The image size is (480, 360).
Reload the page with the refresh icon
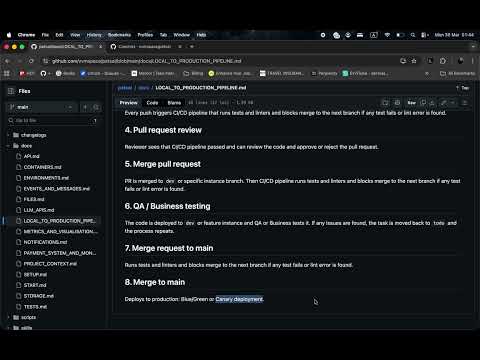click(x=31, y=61)
